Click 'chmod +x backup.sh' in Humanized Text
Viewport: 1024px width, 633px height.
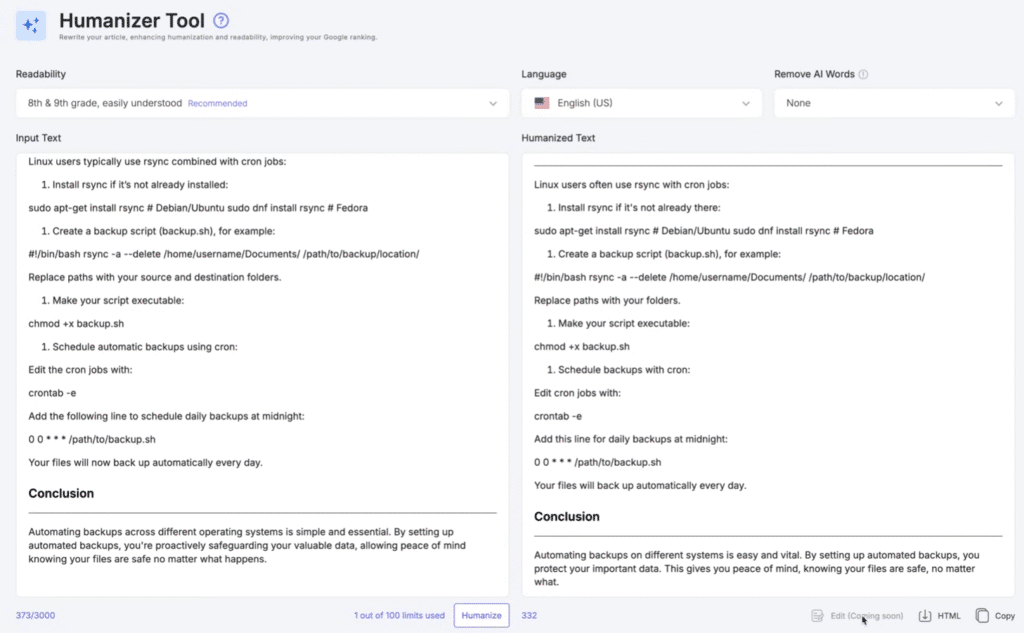coord(581,346)
